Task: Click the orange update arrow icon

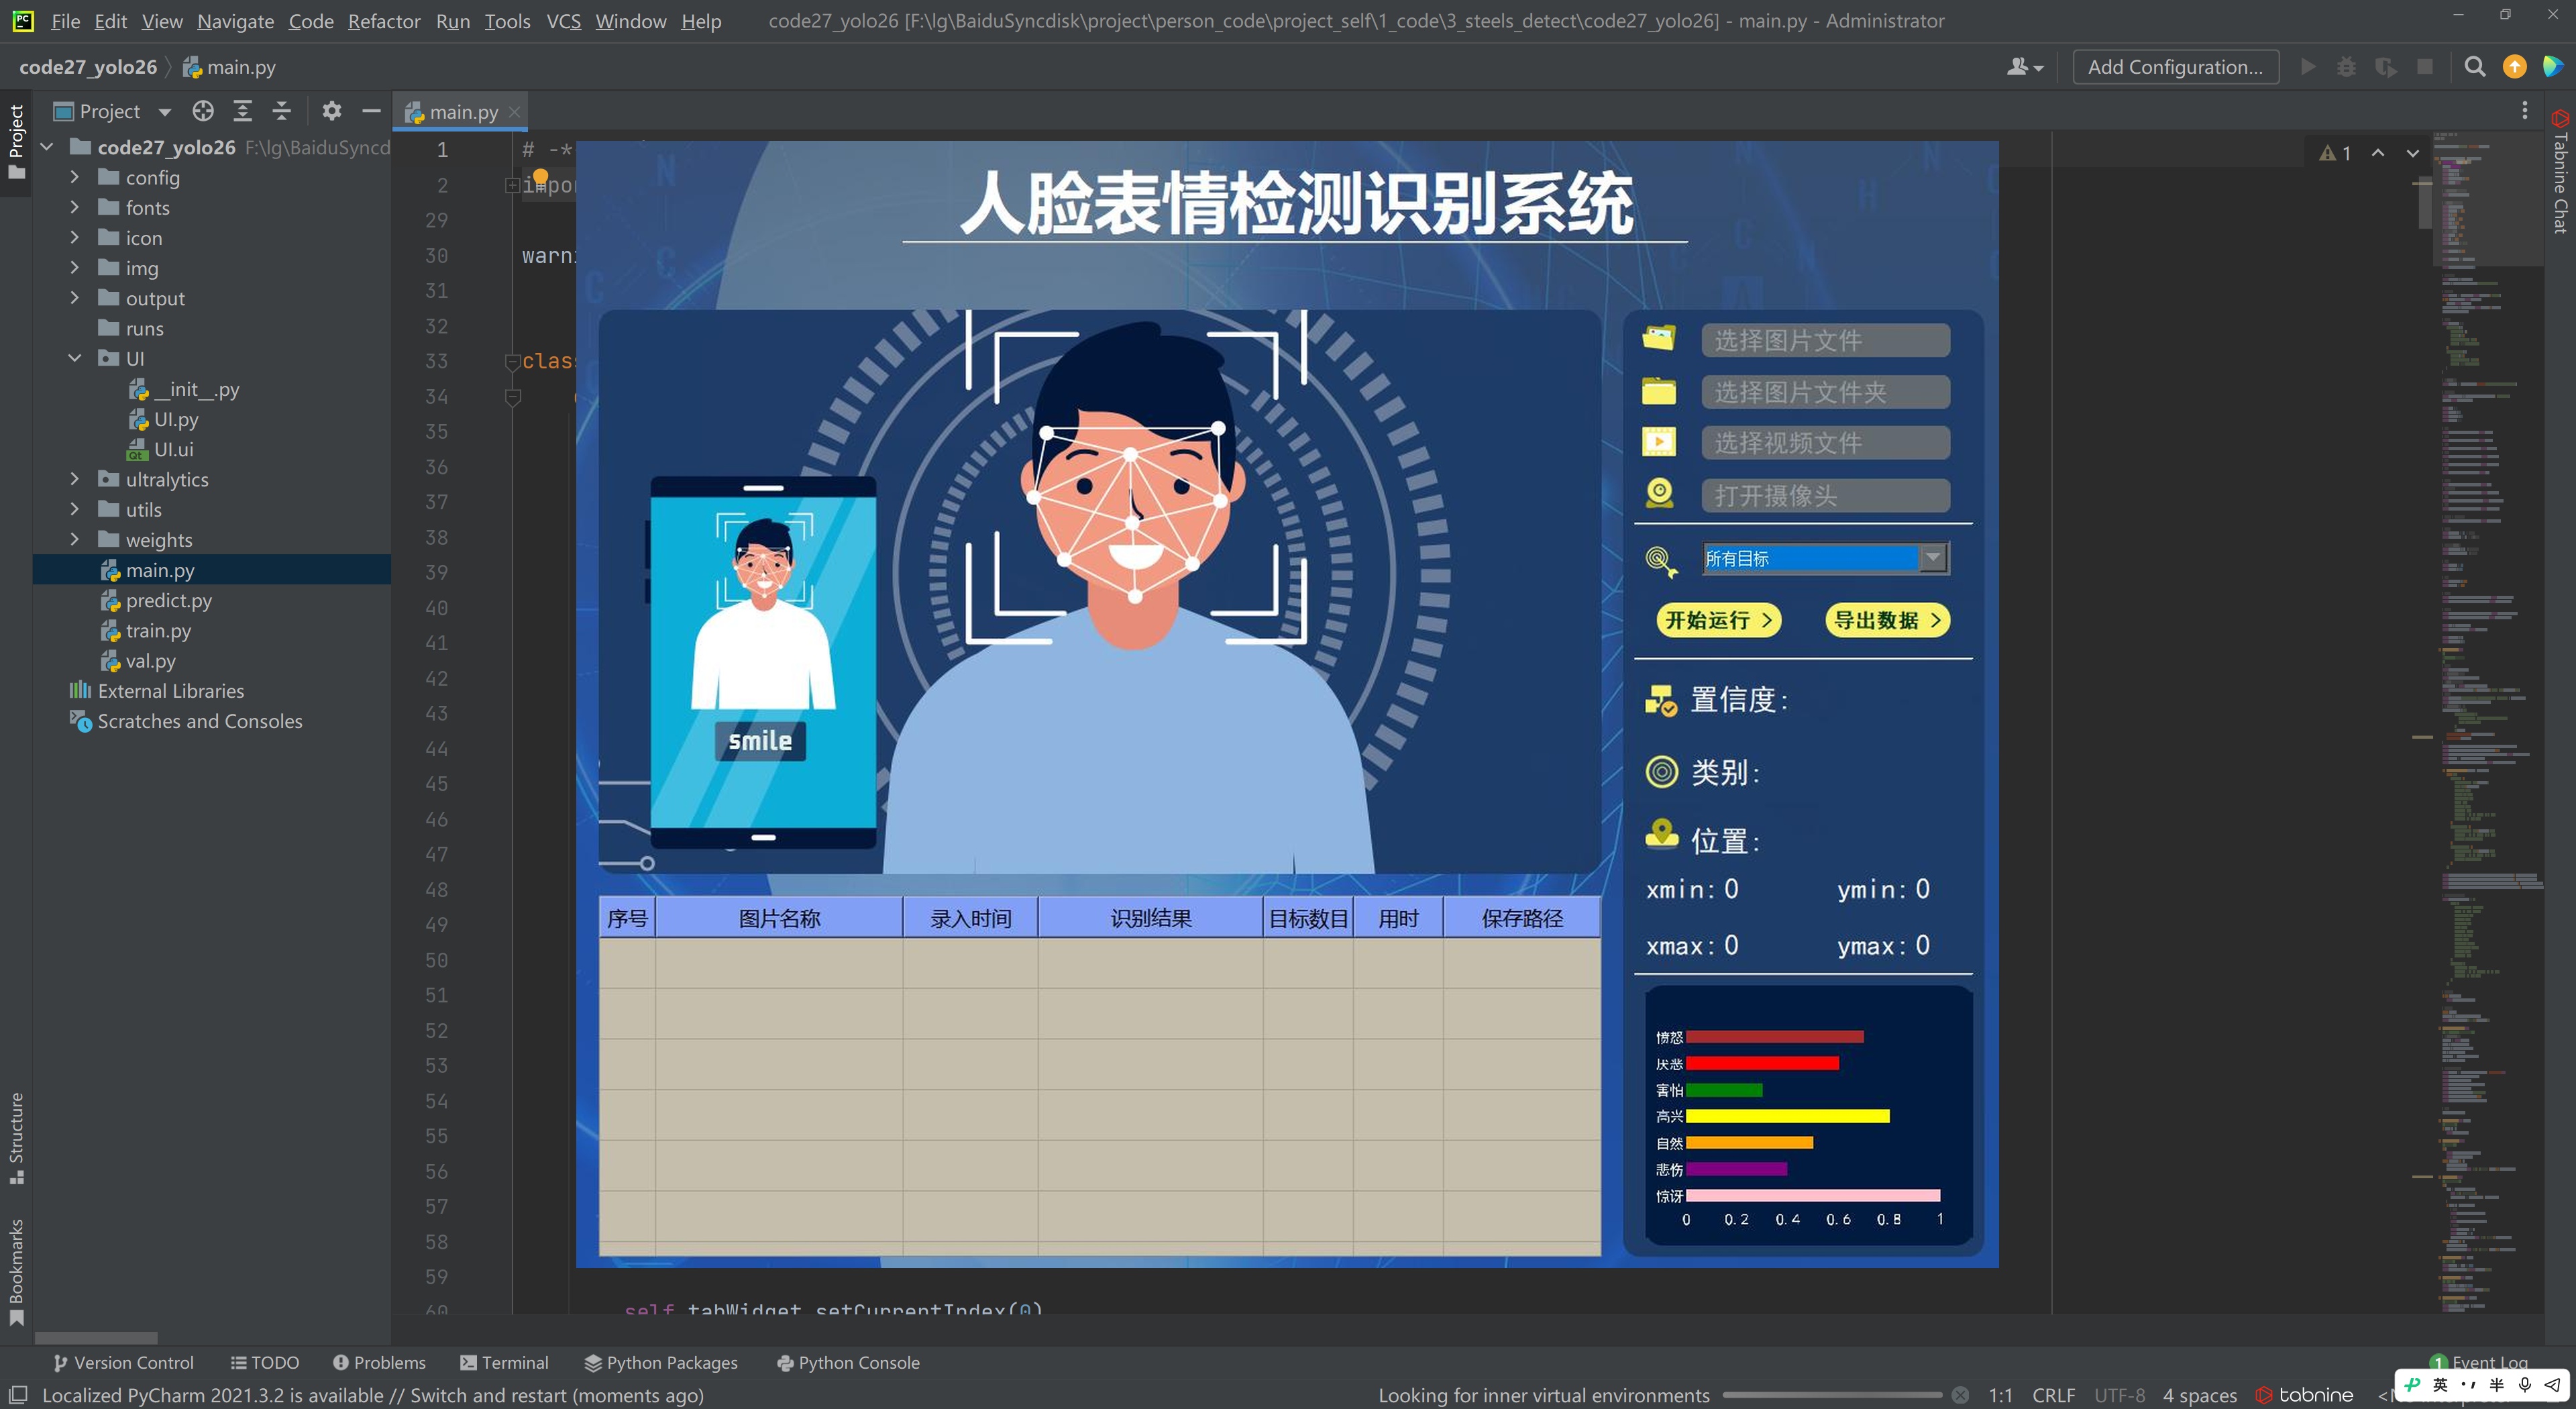Action: [x=2514, y=67]
